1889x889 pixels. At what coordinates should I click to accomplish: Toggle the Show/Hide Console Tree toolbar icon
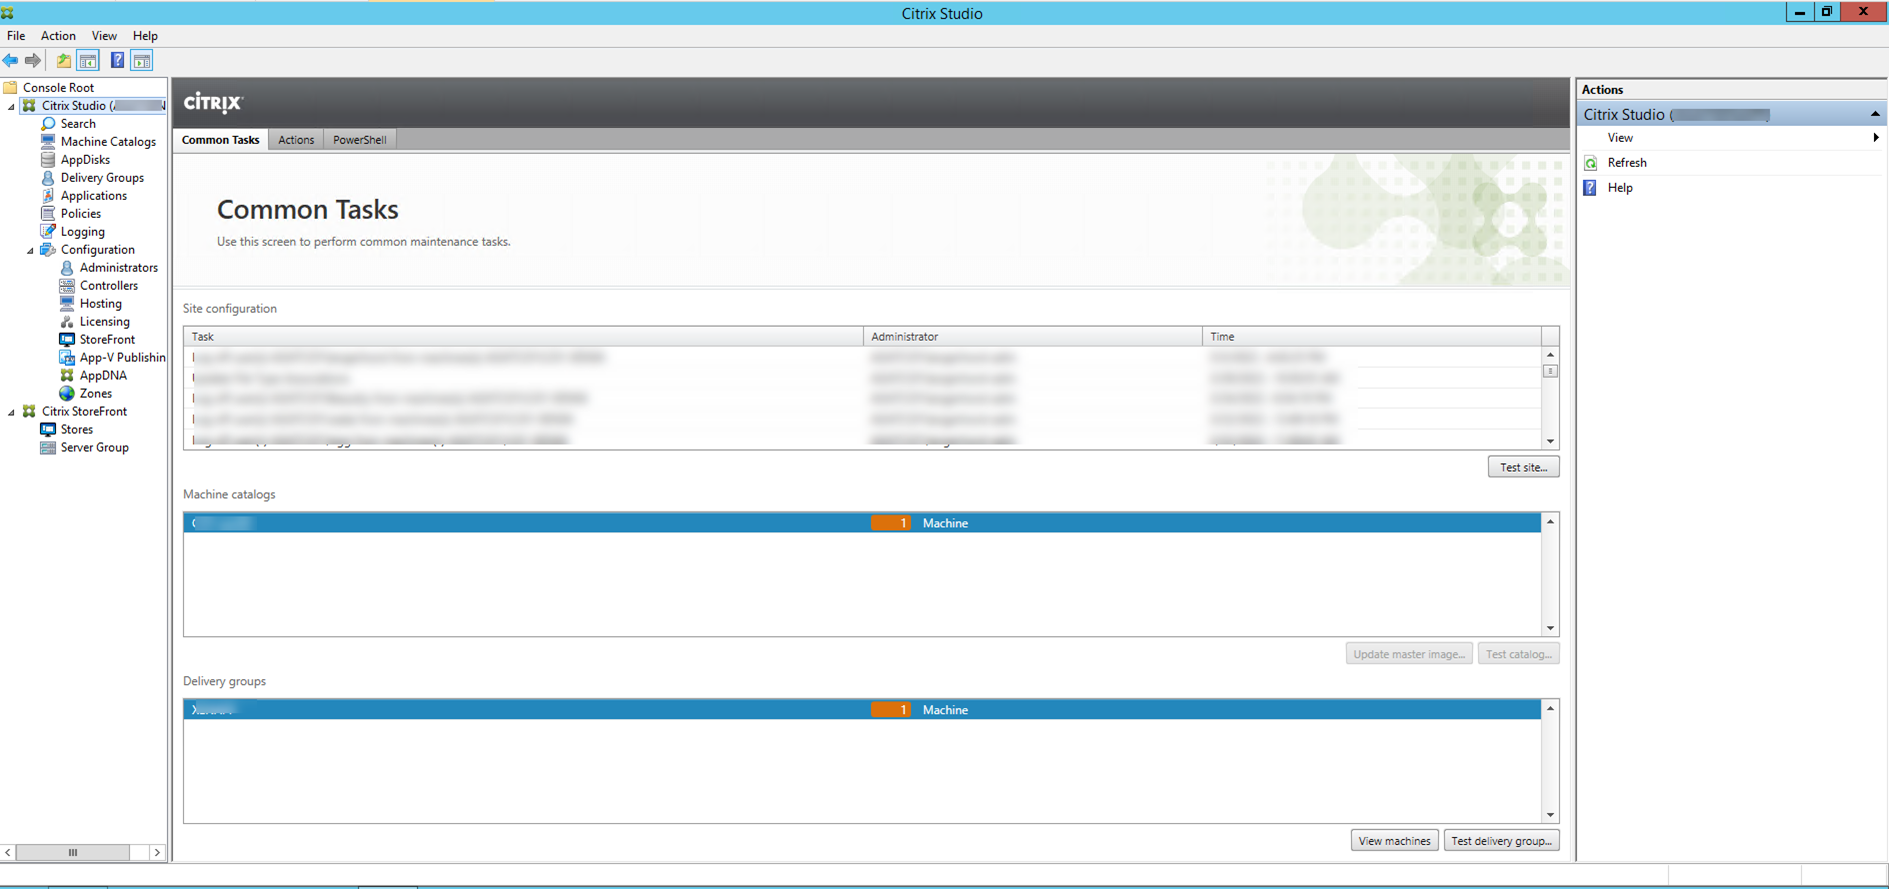pyautogui.click(x=88, y=61)
